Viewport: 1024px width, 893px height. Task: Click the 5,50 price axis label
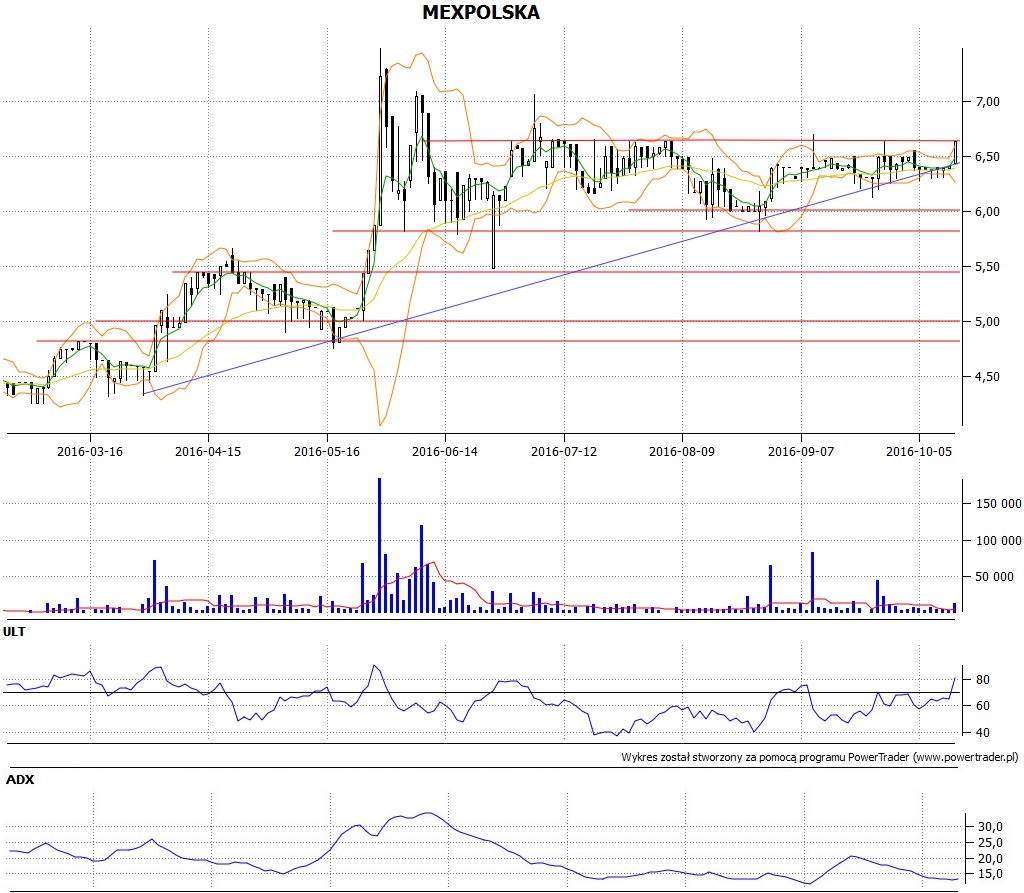pyautogui.click(x=987, y=267)
